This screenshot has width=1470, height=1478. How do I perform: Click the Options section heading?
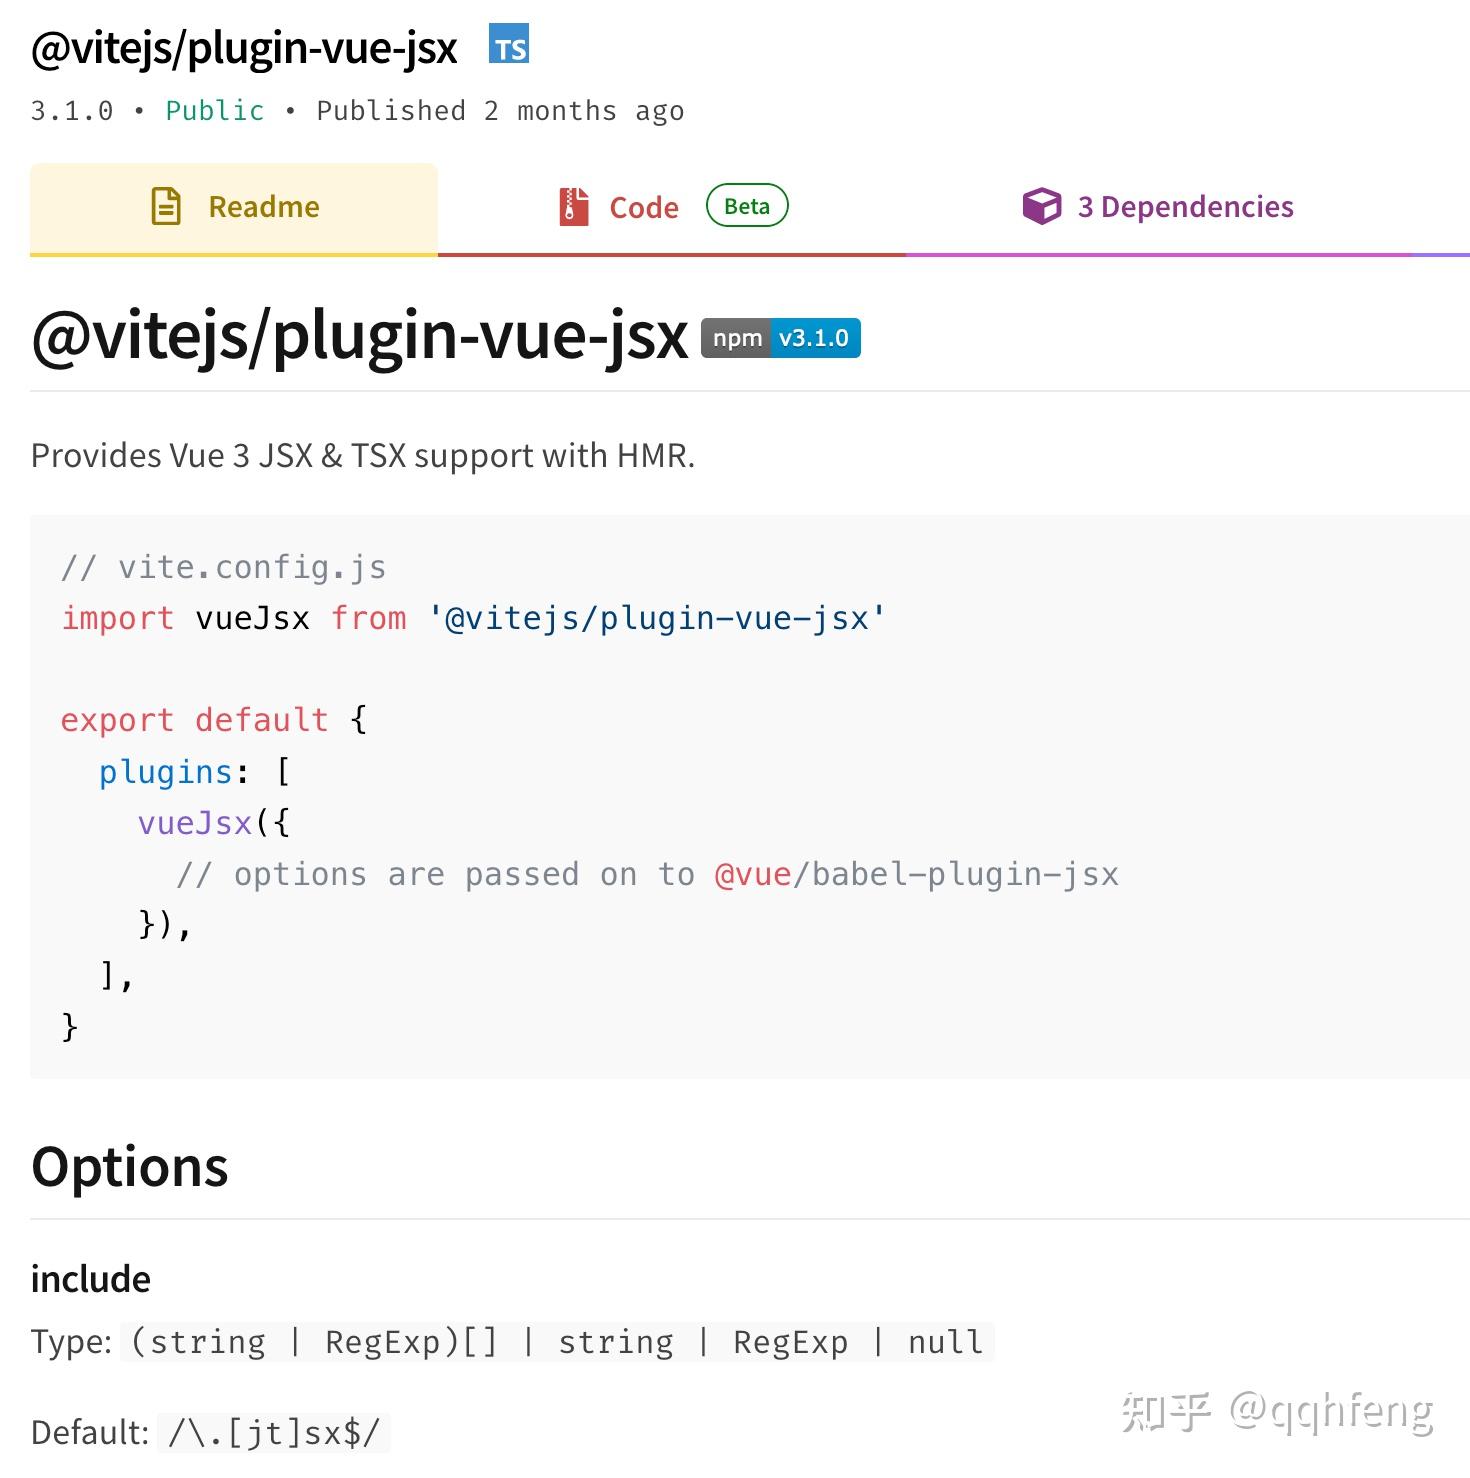130,1166
